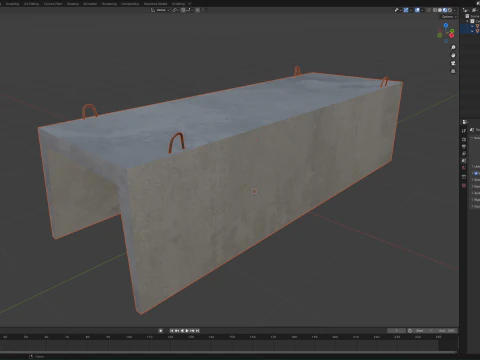480x360 pixels.
Task: Toggle viewport gizmos visibility
Action: click(x=406, y=10)
